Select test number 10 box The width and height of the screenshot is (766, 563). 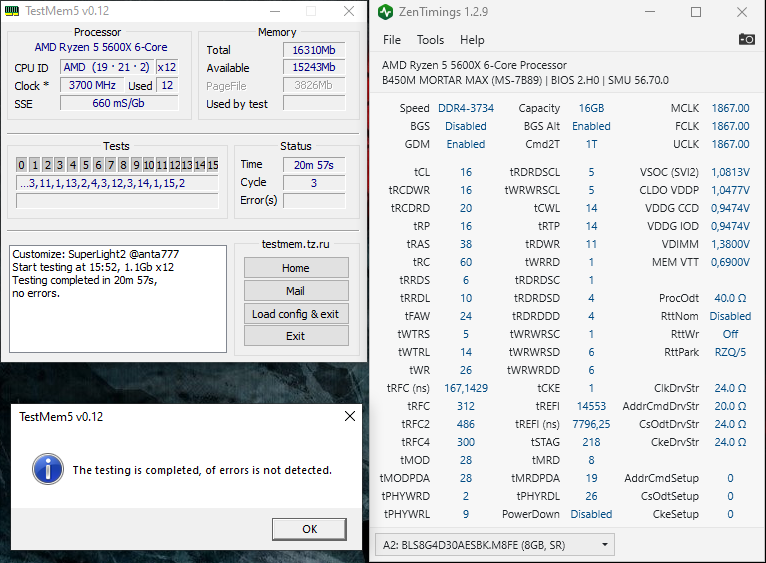point(149,165)
